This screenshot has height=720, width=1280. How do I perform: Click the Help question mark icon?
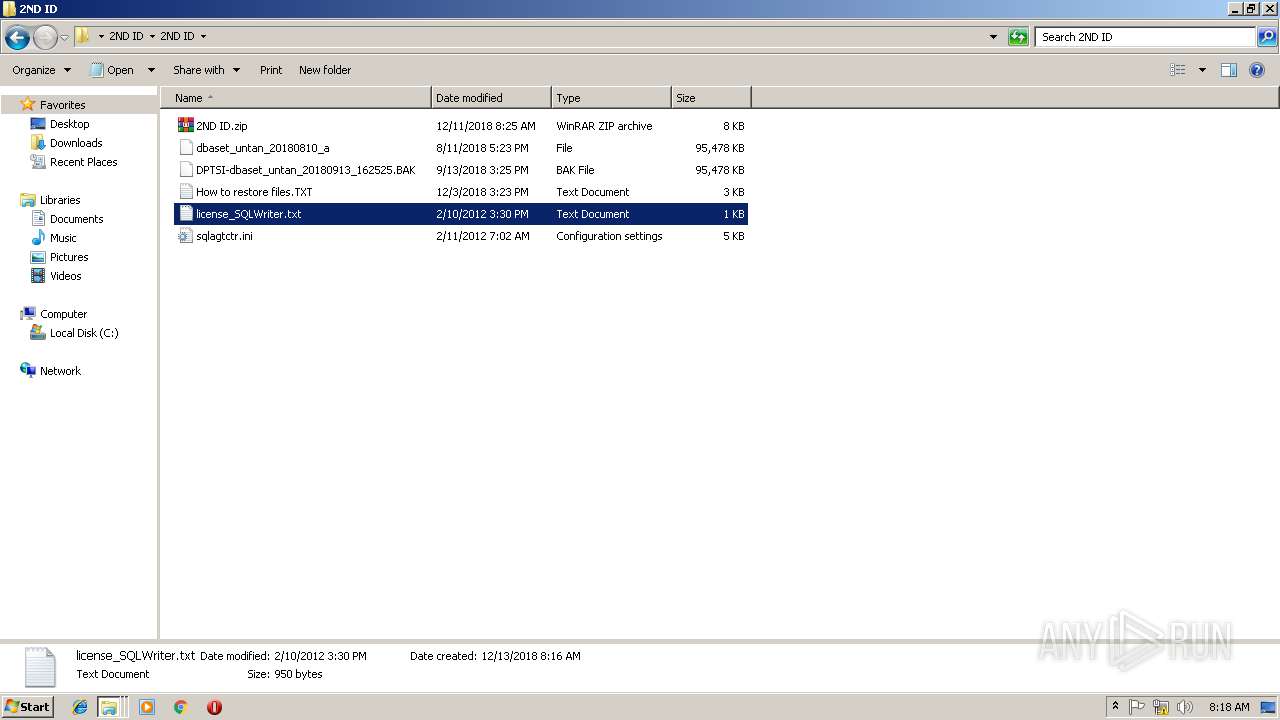click(1258, 70)
